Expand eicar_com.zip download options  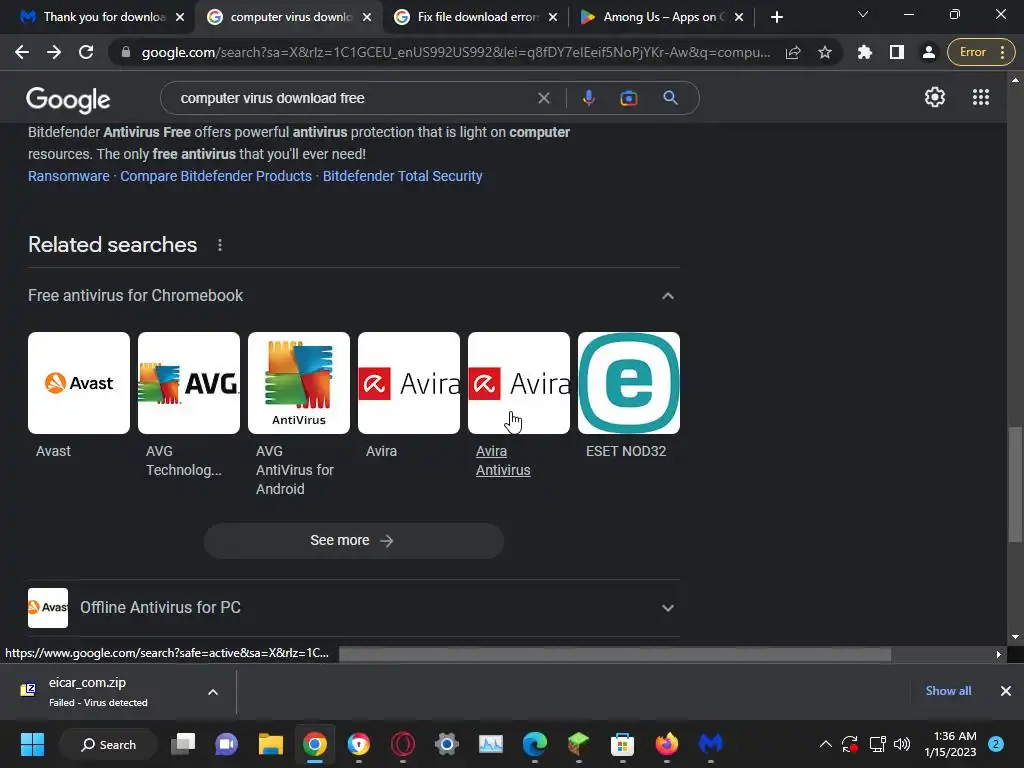click(x=213, y=692)
